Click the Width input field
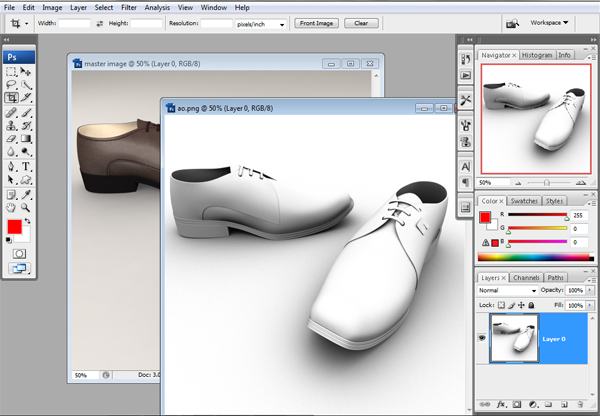600x416 pixels. coord(74,23)
